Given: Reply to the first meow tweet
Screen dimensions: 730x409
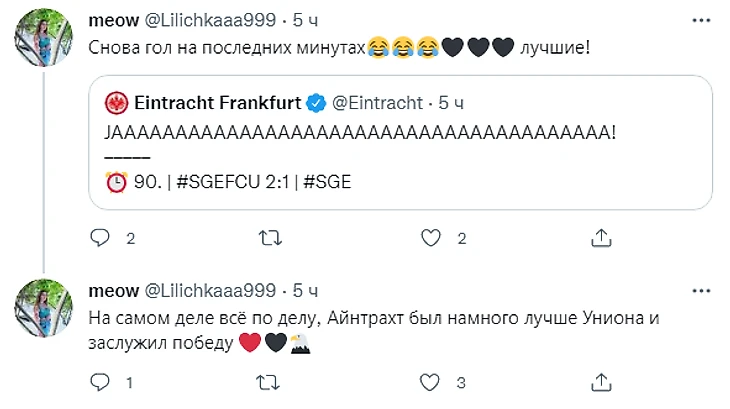Looking at the screenshot, I should (99, 237).
